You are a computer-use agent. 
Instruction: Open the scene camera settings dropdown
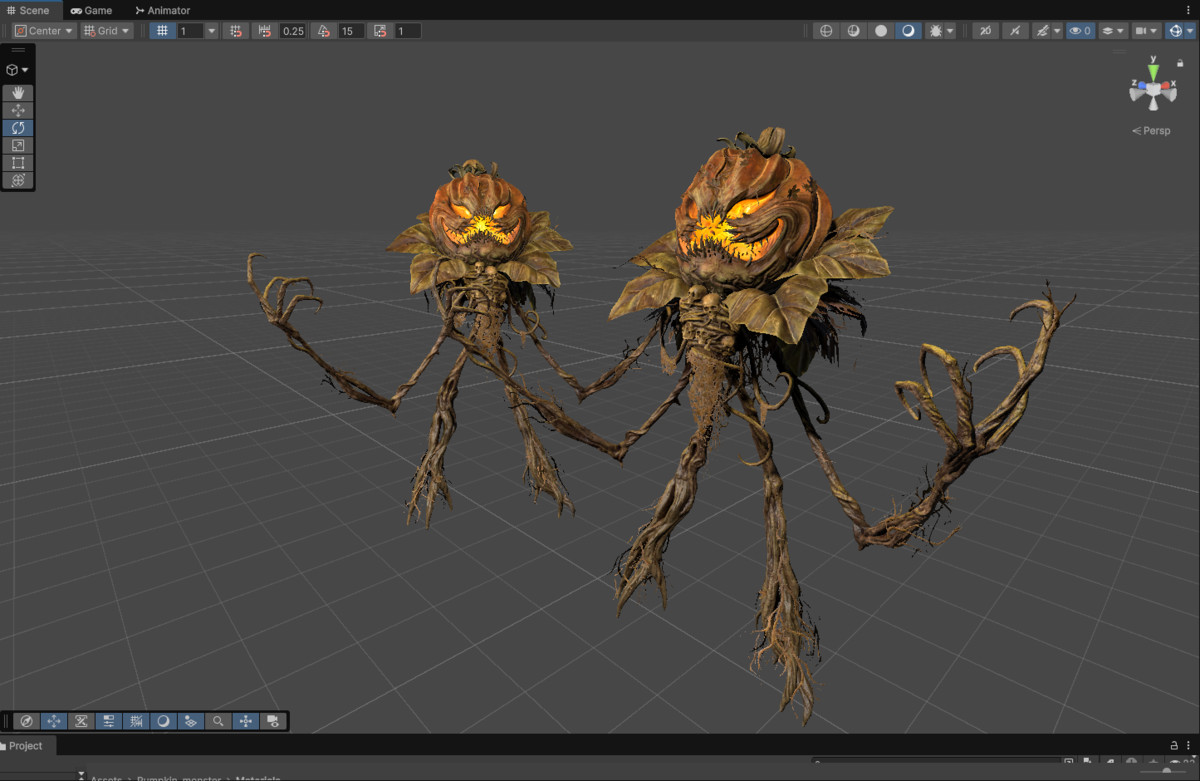click(1146, 31)
